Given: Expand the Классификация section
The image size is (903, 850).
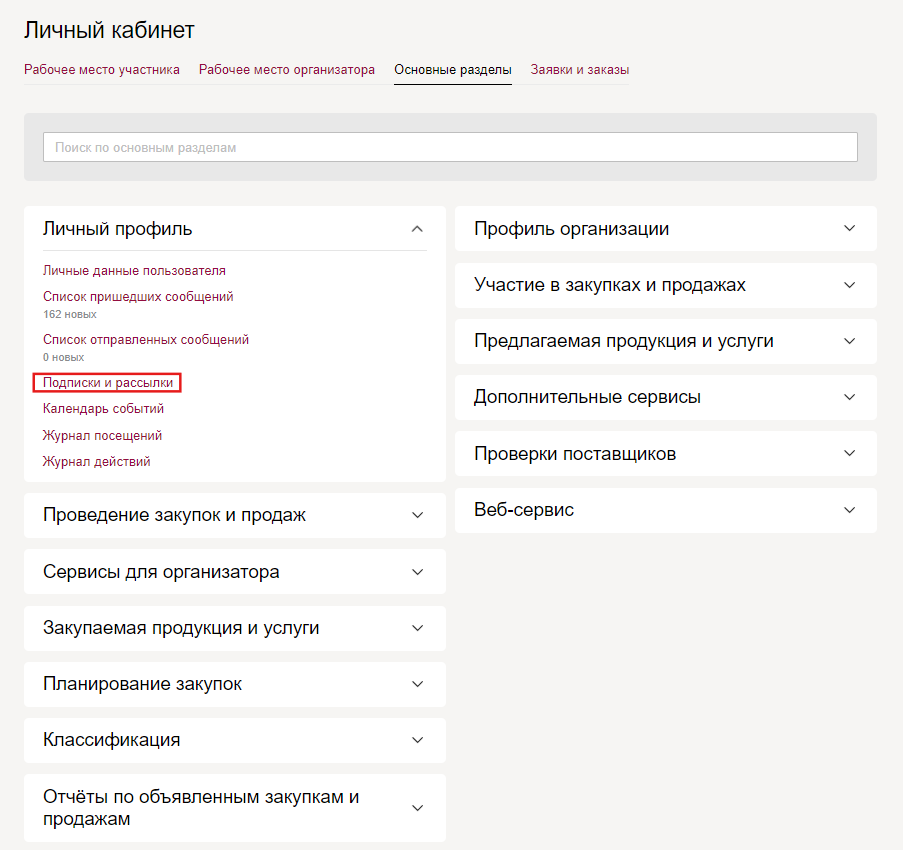Looking at the screenshot, I should (x=417, y=740).
